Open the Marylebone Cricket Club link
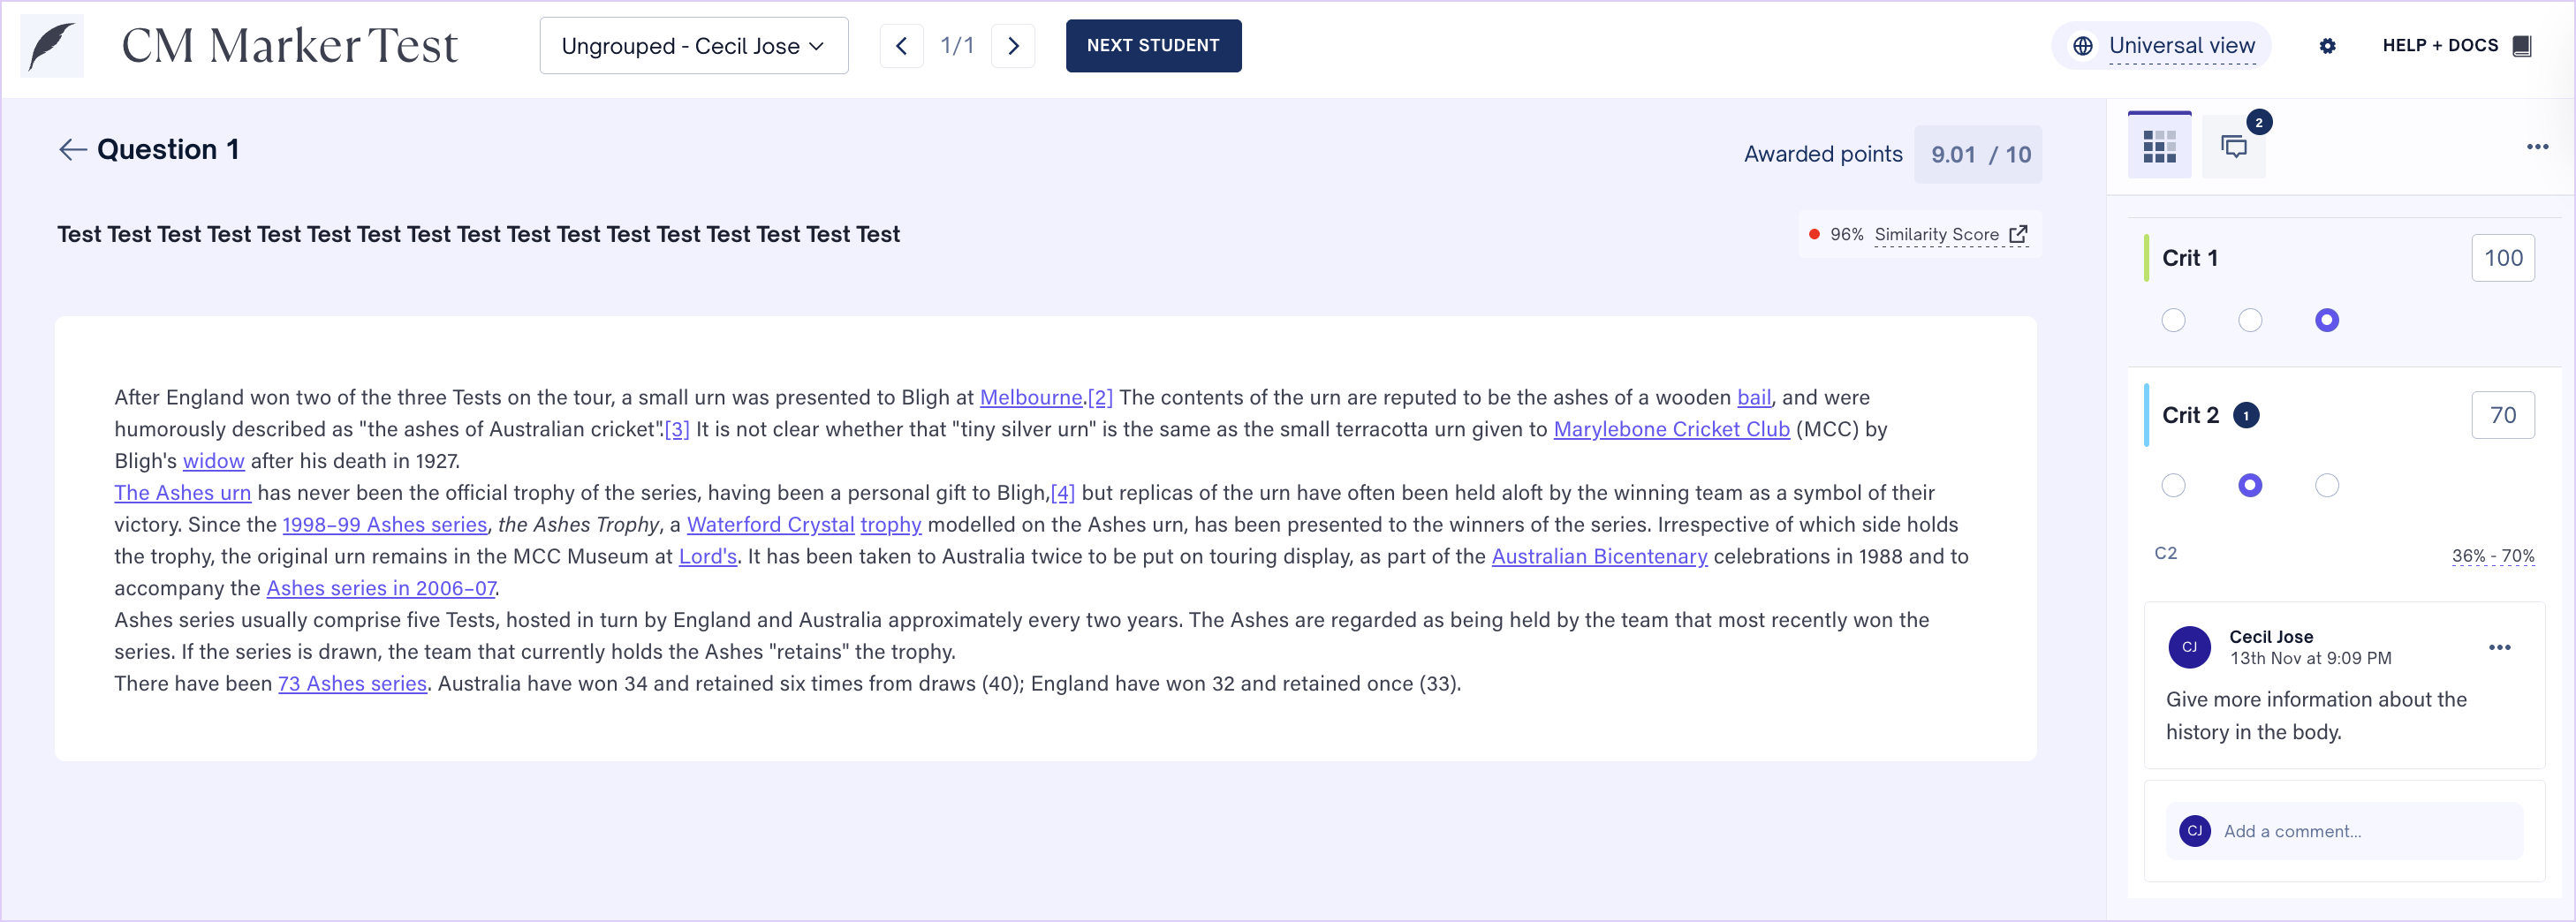The image size is (2576, 922). coord(1671,429)
